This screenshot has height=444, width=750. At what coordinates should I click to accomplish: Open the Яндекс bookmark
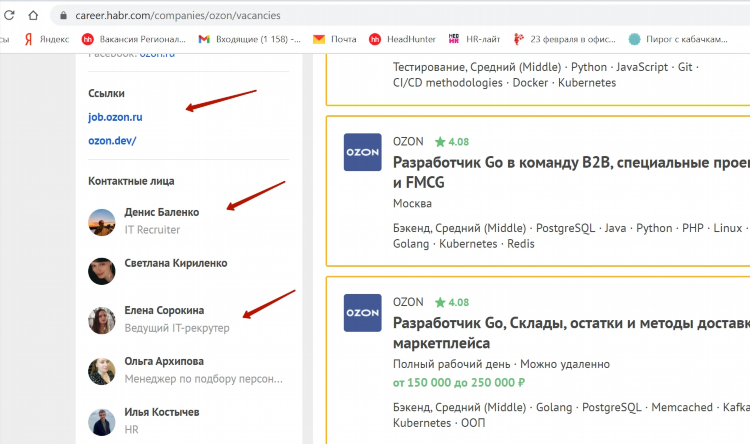tap(46, 39)
